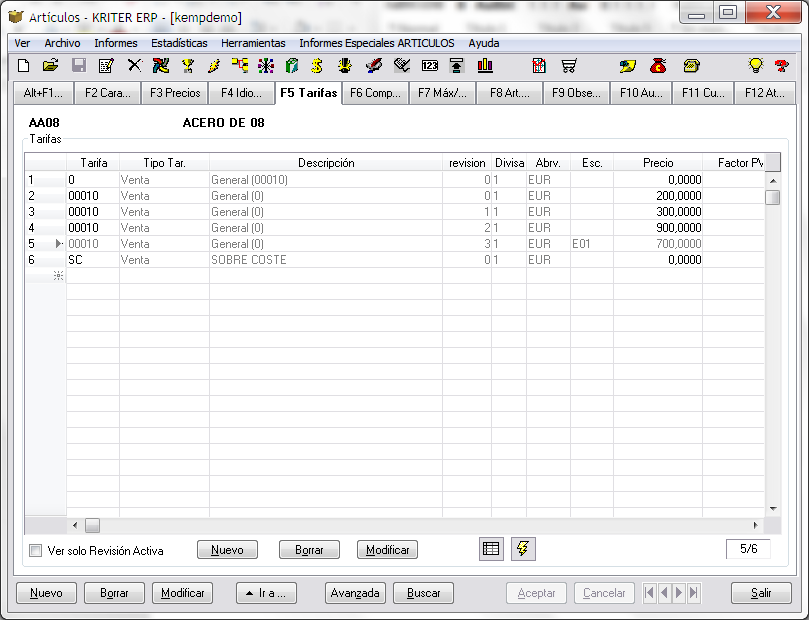
Task: Click the floppy disk Save icon
Action: click(x=79, y=66)
